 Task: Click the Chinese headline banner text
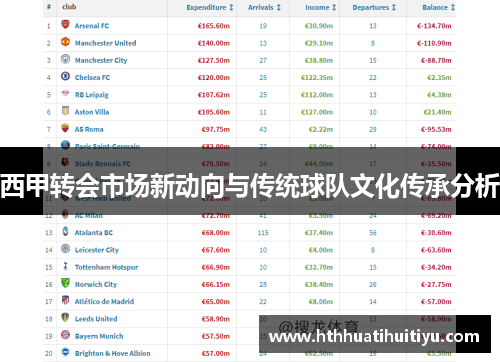coord(250,186)
